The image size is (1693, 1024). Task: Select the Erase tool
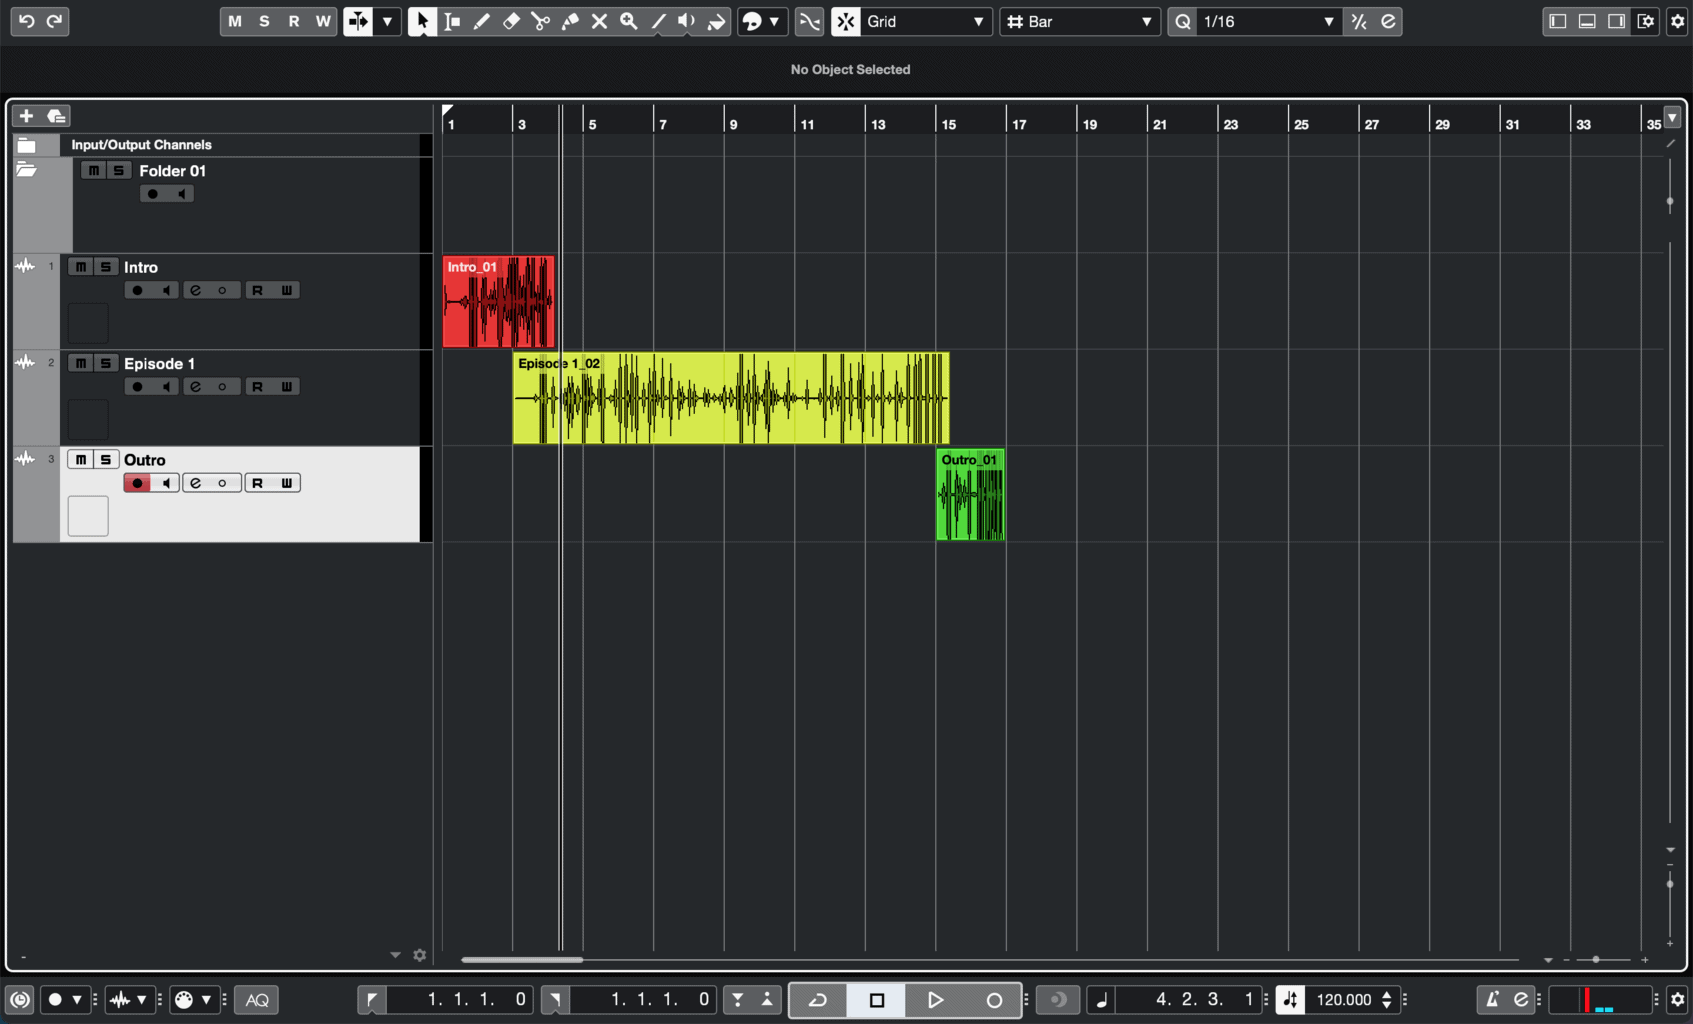tap(510, 21)
